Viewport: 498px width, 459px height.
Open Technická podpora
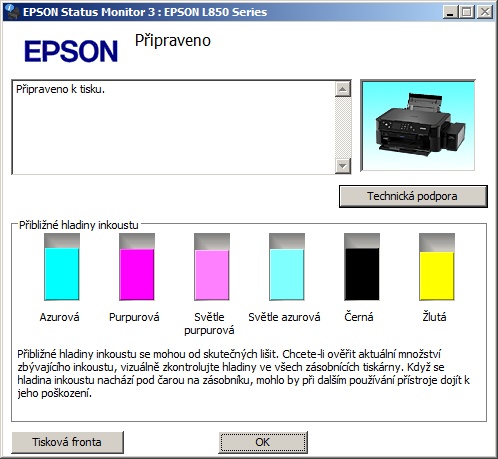(x=413, y=196)
